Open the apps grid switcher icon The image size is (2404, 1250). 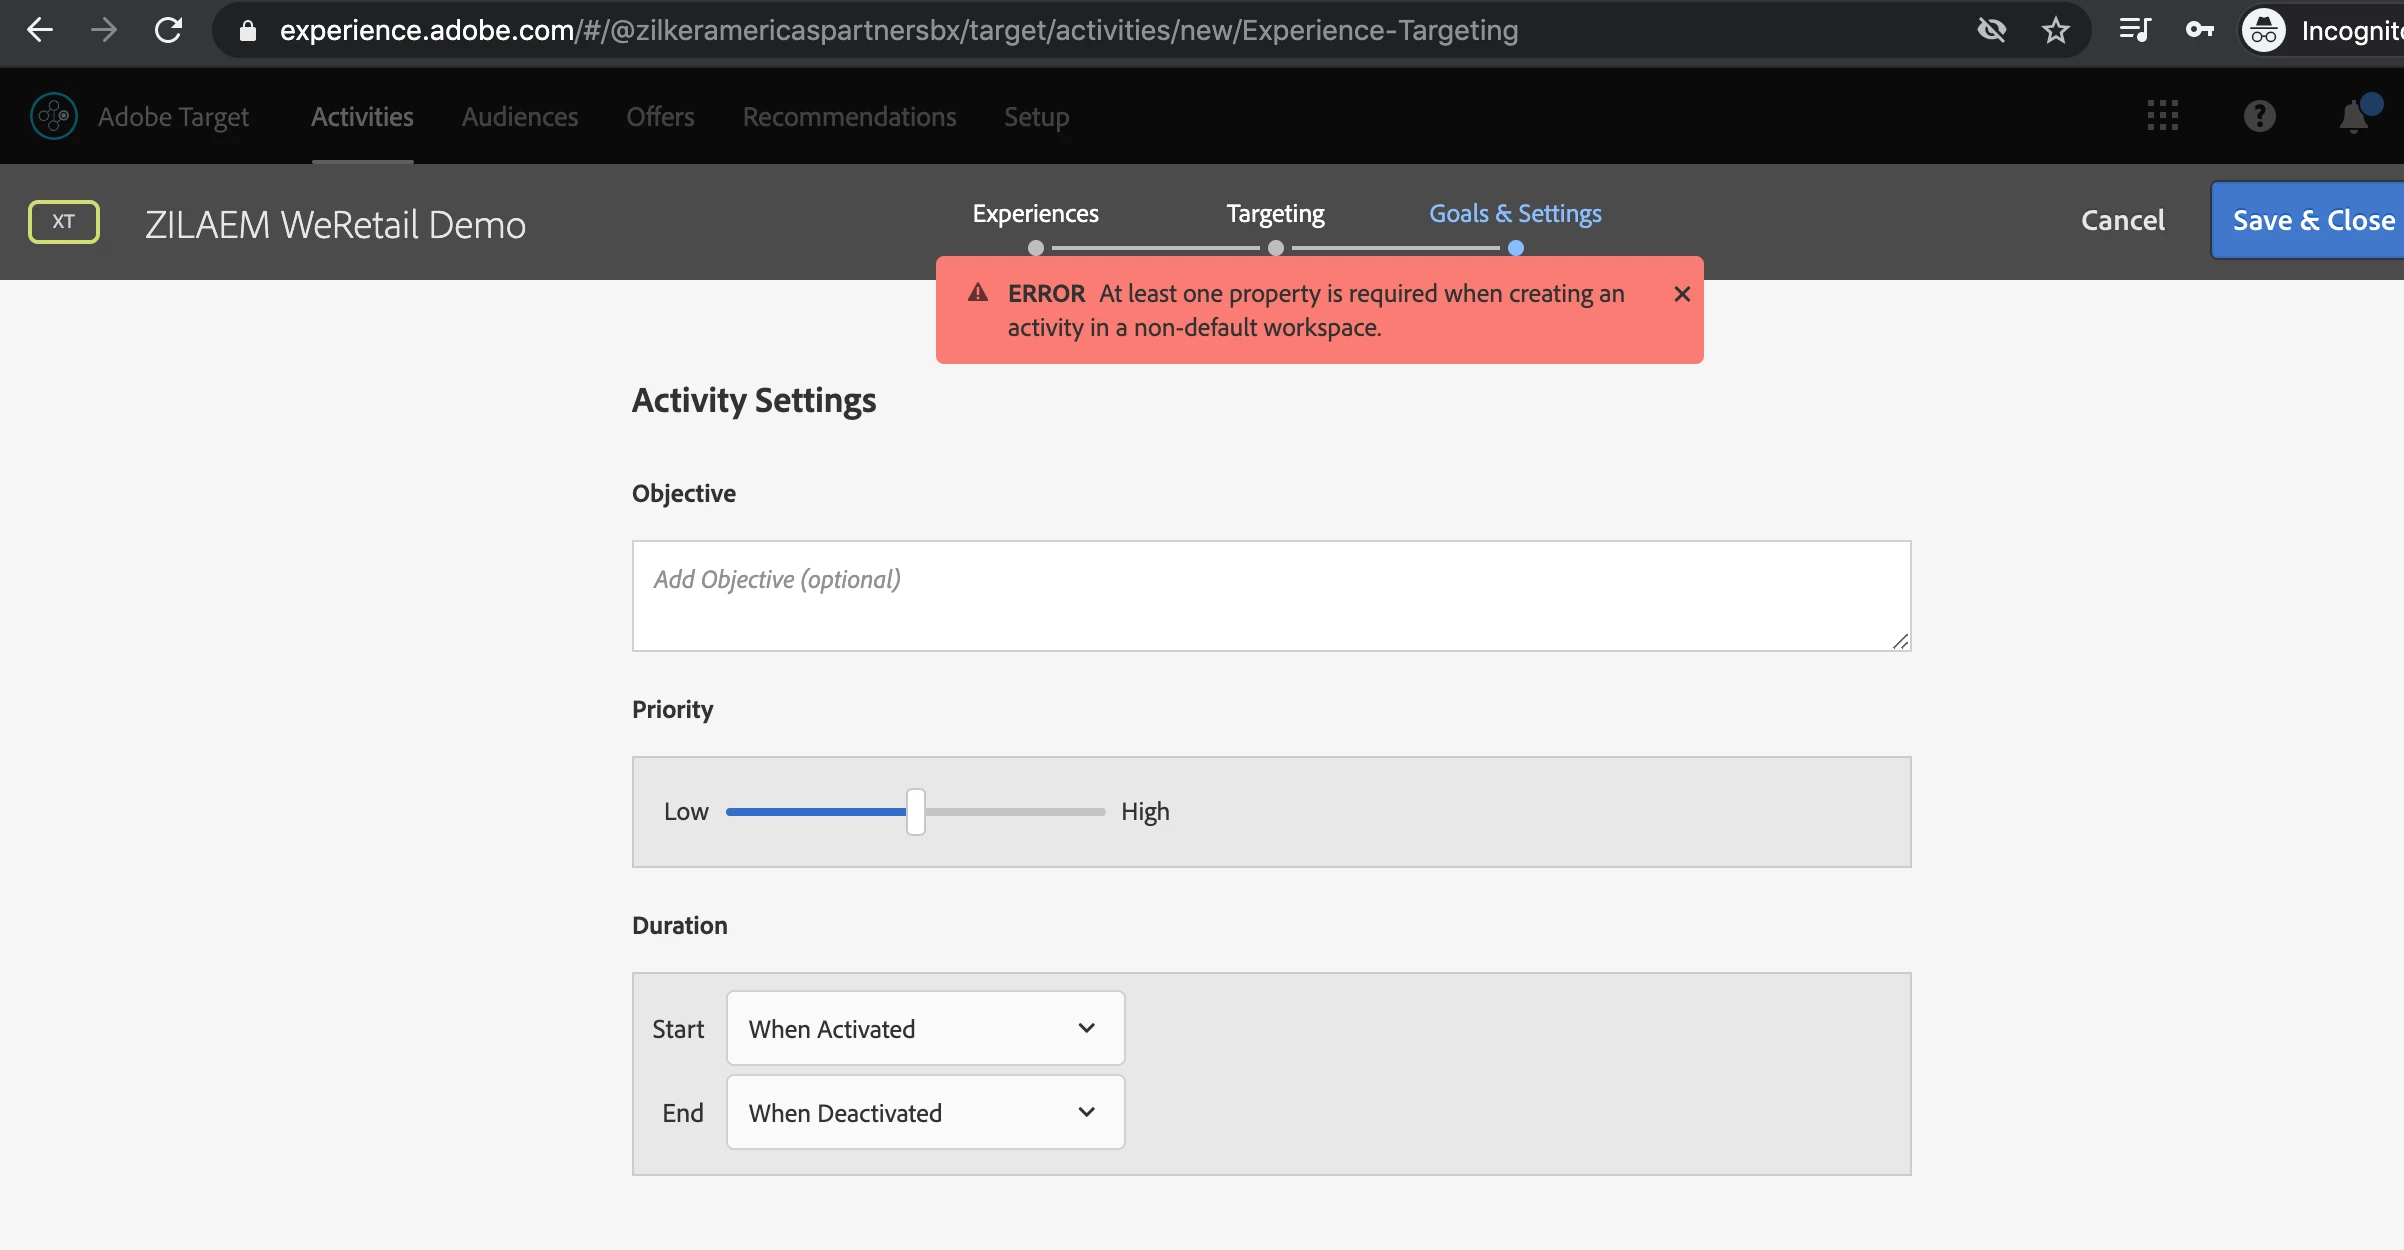pos(2162,116)
